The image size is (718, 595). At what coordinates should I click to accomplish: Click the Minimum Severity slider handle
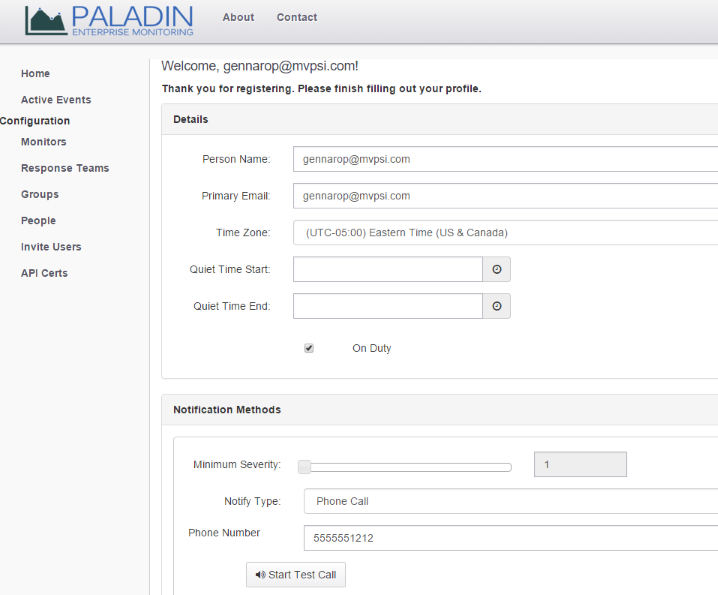point(305,467)
